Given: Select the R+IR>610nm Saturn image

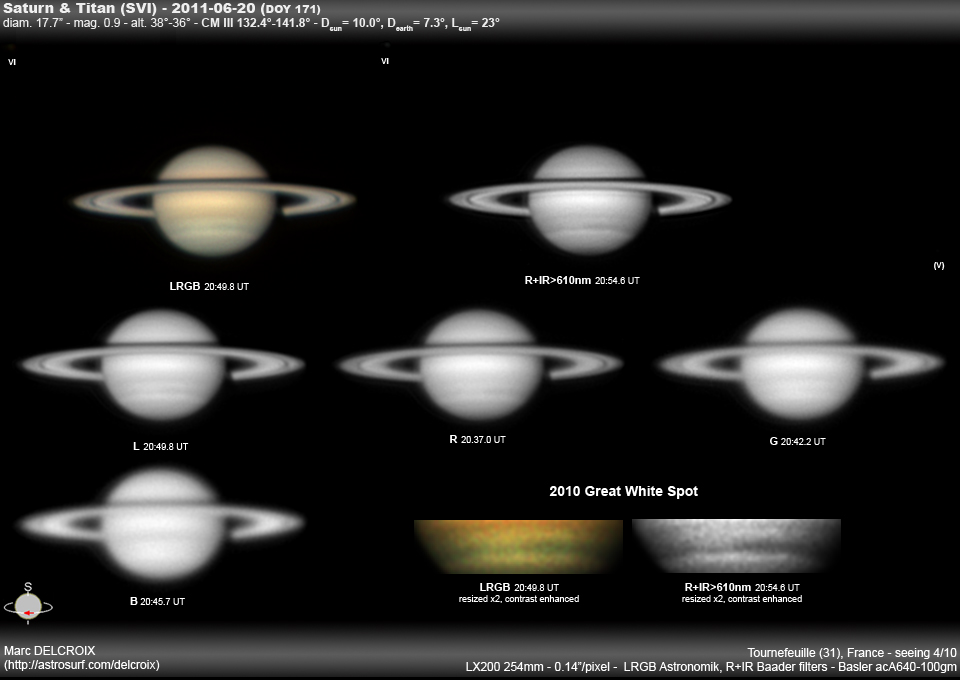Looking at the screenshot, I should [x=589, y=200].
